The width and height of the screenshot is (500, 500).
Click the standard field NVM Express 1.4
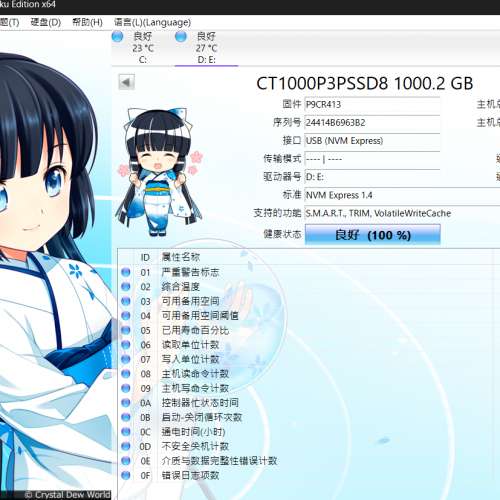pos(402,195)
